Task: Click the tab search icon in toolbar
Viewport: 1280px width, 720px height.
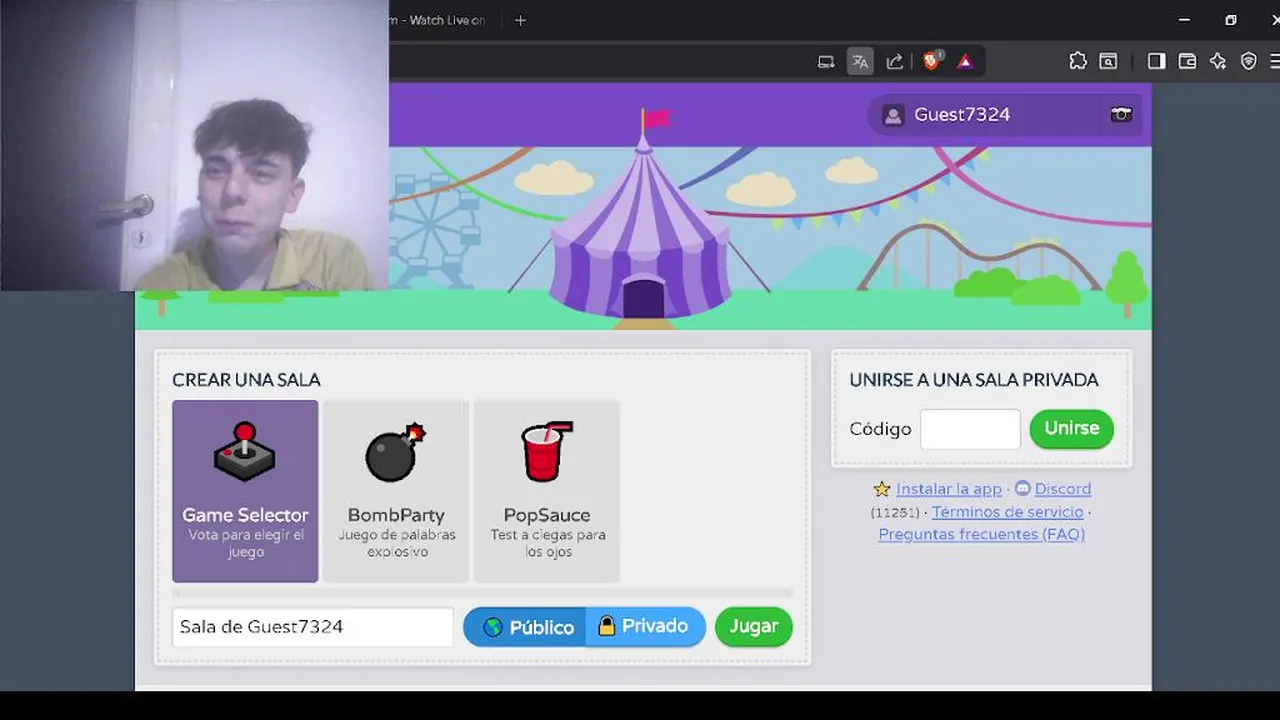Action: [x=1108, y=61]
